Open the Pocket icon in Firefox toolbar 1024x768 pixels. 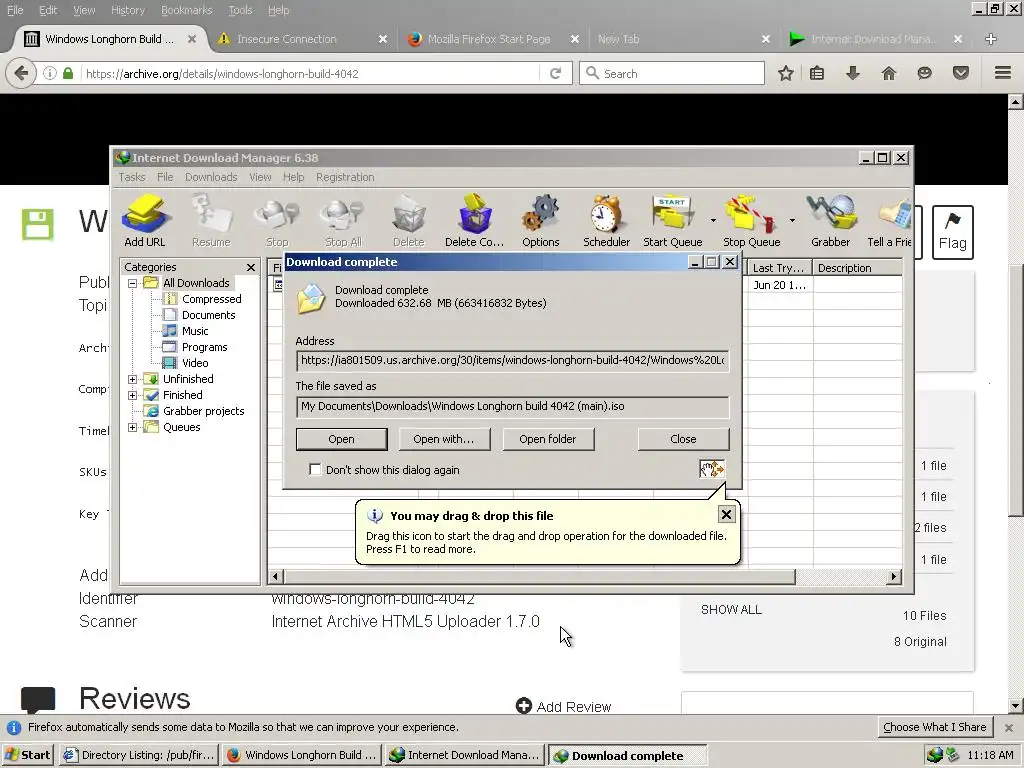[x=961, y=73]
